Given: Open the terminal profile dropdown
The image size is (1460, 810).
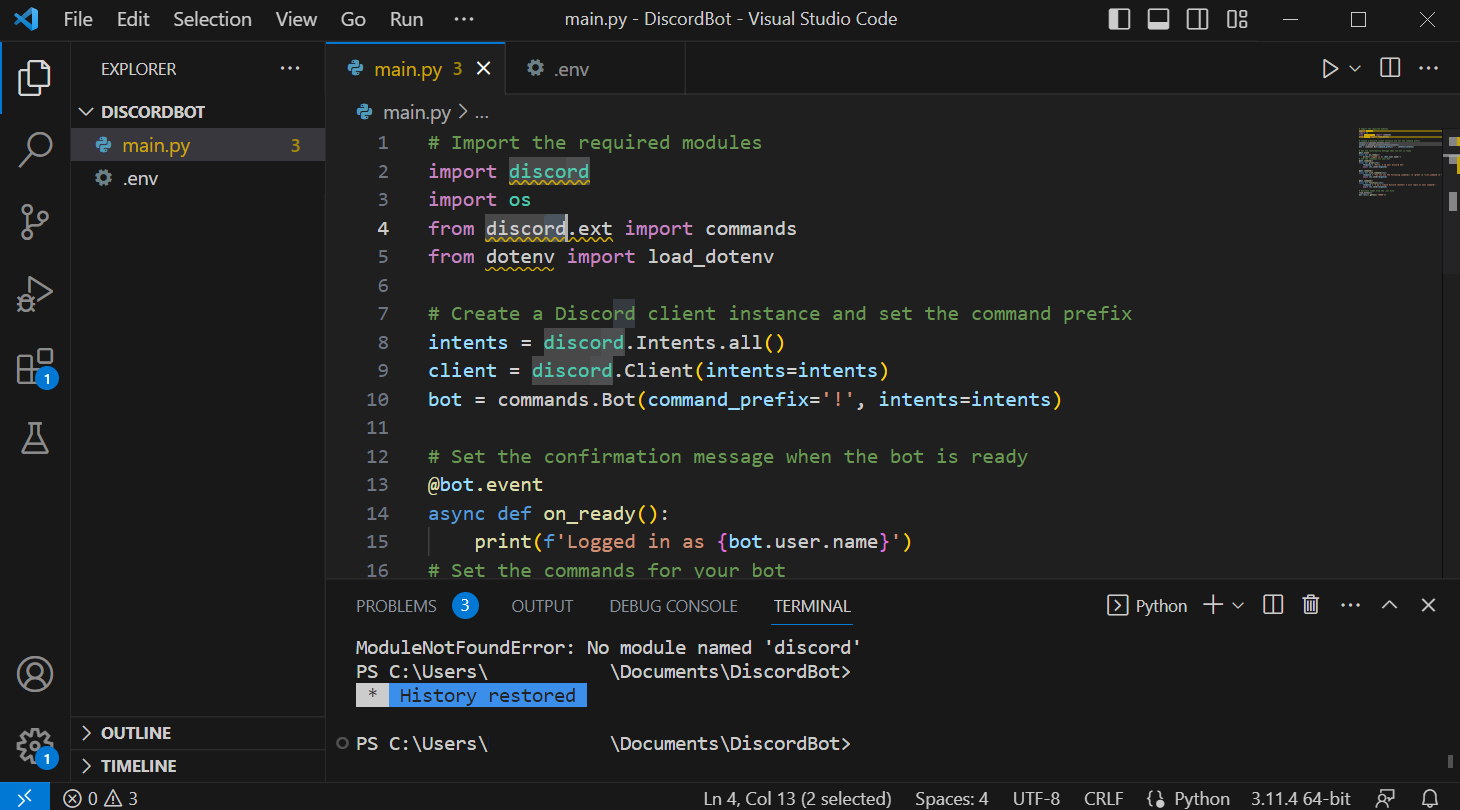Looking at the screenshot, I should click(1238, 605).
